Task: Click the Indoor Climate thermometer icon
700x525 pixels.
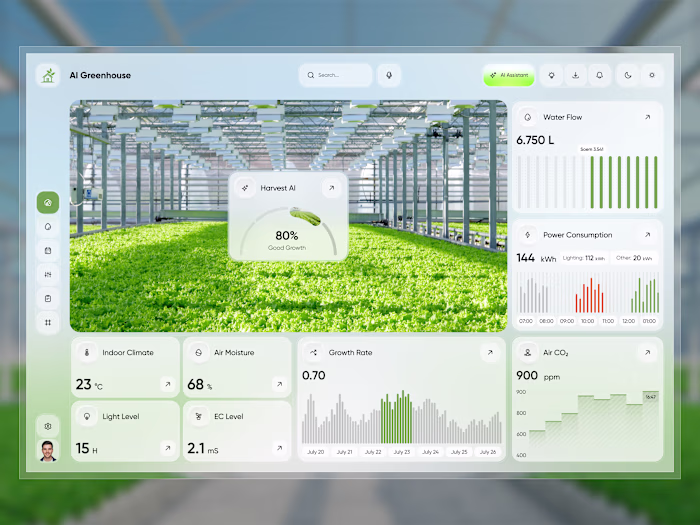Action: tap(87, 353)
